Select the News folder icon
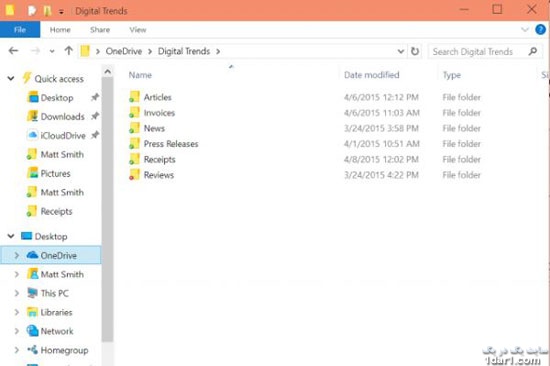Screen dimensions: 550x366 pos(134,128)
